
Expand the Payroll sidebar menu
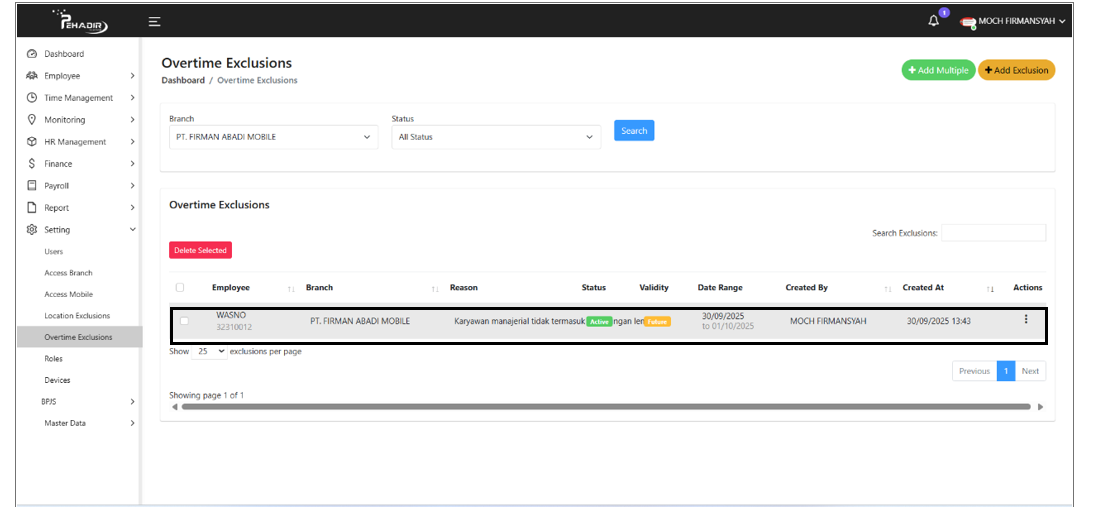pos(80,186)
